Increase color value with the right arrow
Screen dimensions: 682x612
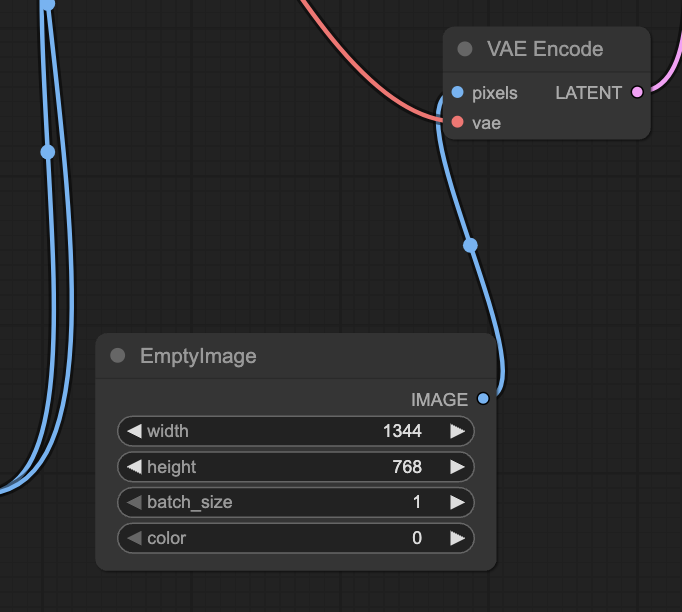coord(458,538)
